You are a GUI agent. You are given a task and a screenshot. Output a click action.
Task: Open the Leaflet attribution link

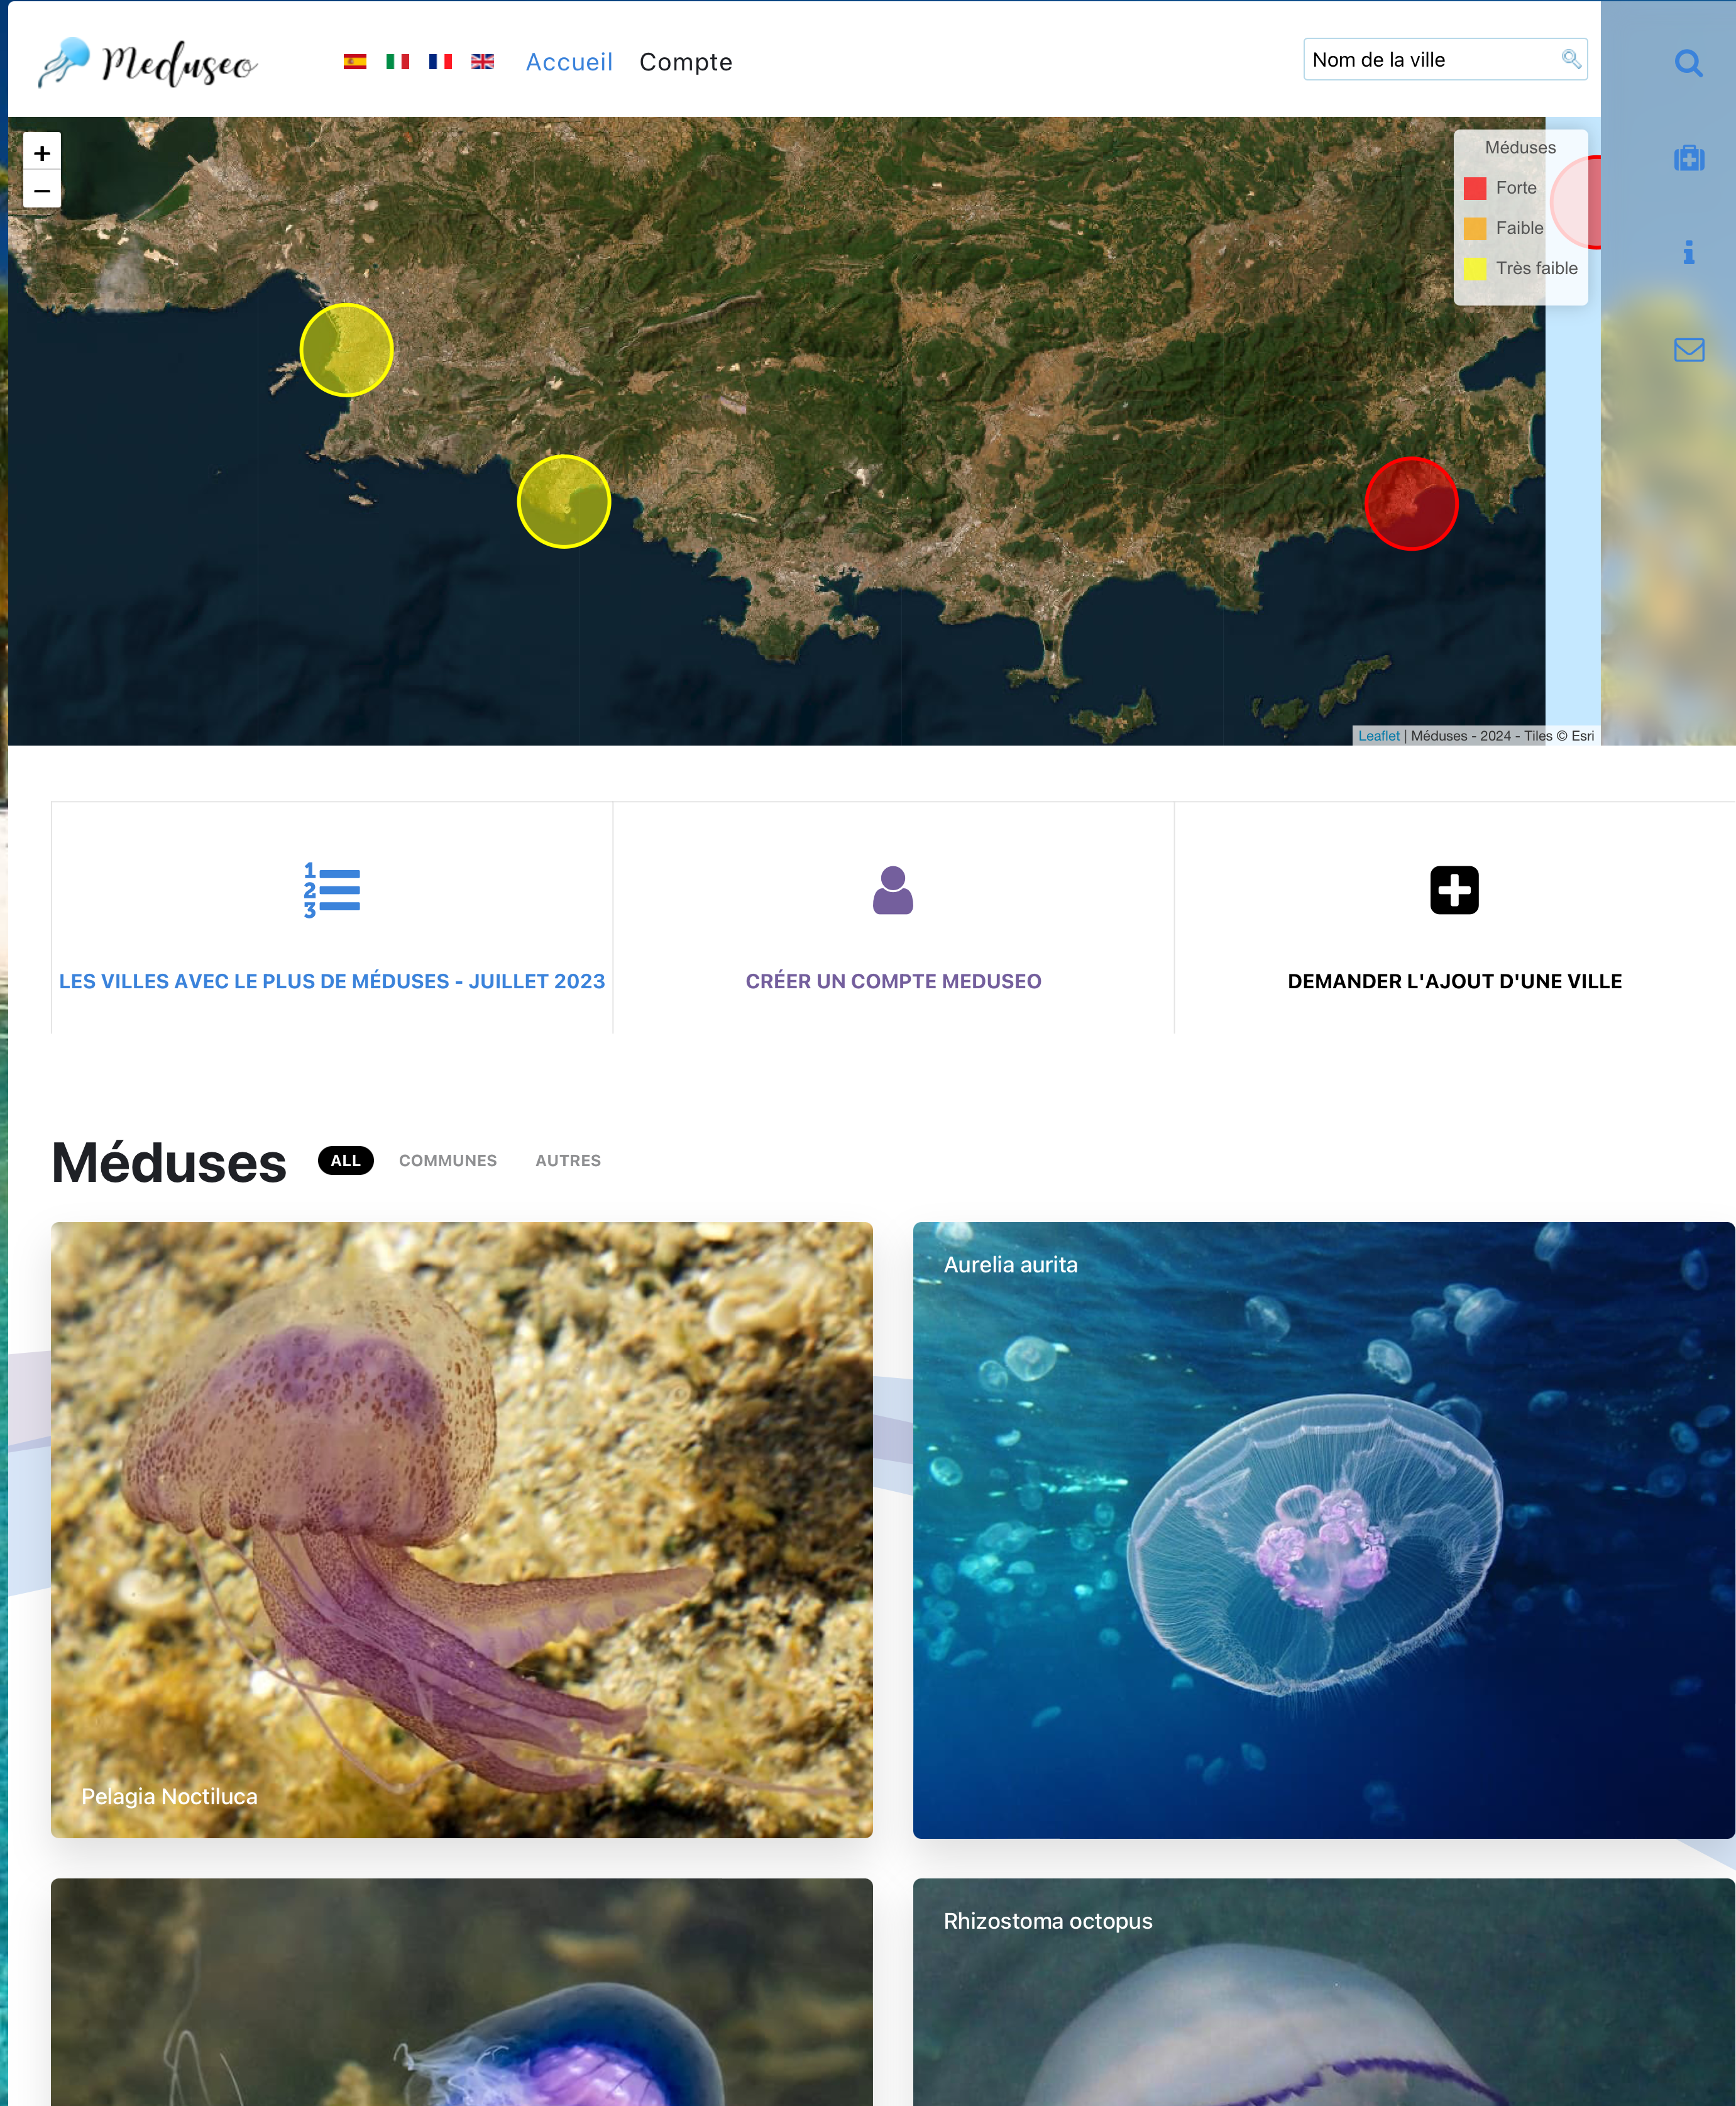click(1379, 736)
